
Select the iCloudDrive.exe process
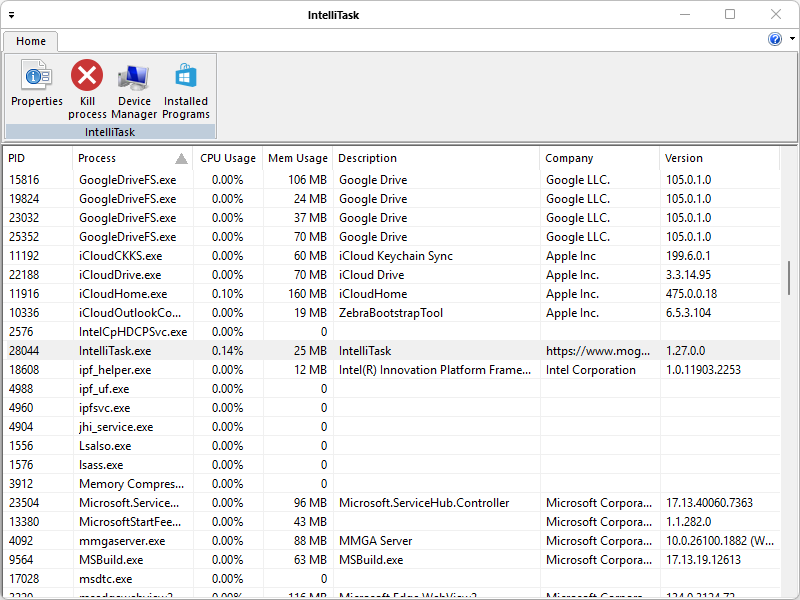[x=120, y=275]
